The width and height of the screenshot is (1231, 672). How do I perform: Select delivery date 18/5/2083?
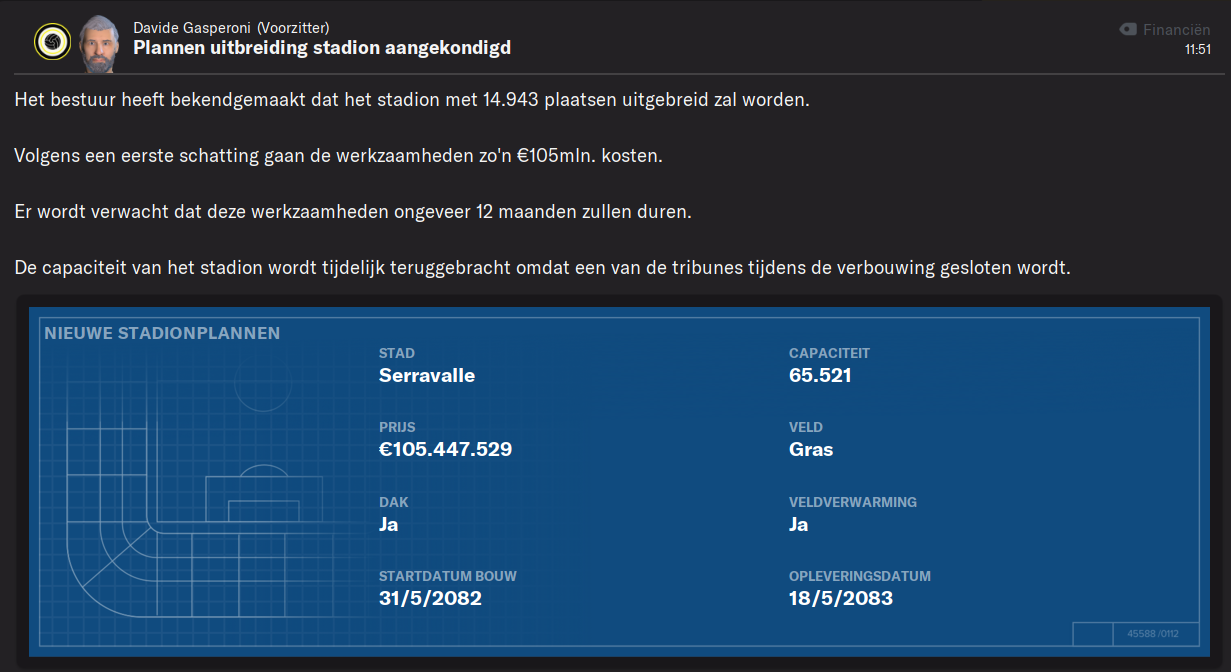click(841, 599)
